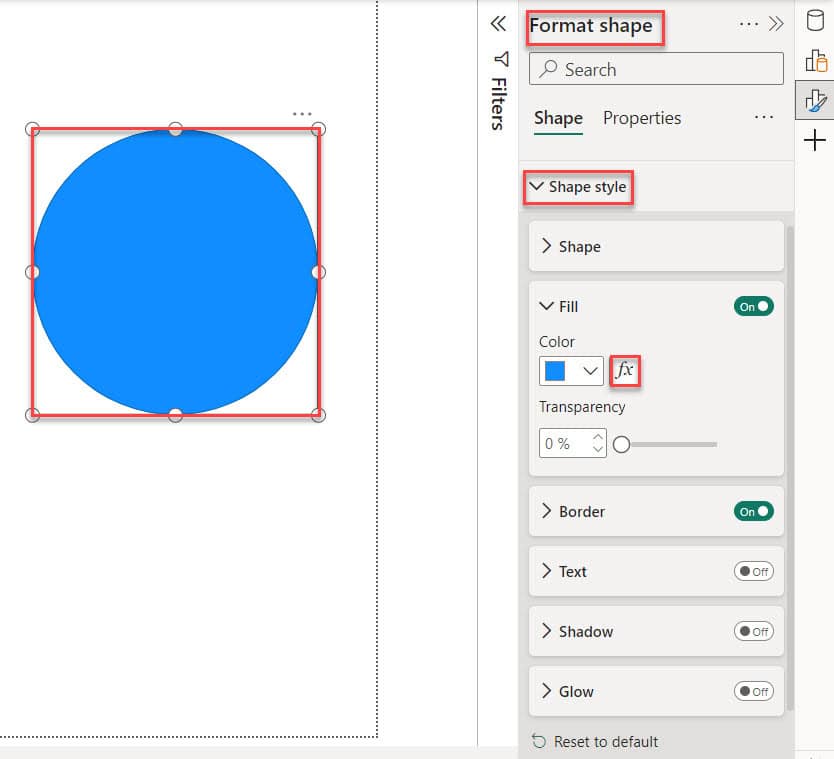Collapse the Filters pane double-arrow icon
Image resolution: width=834 pixels, height=759 pixels.
[498, 24]
